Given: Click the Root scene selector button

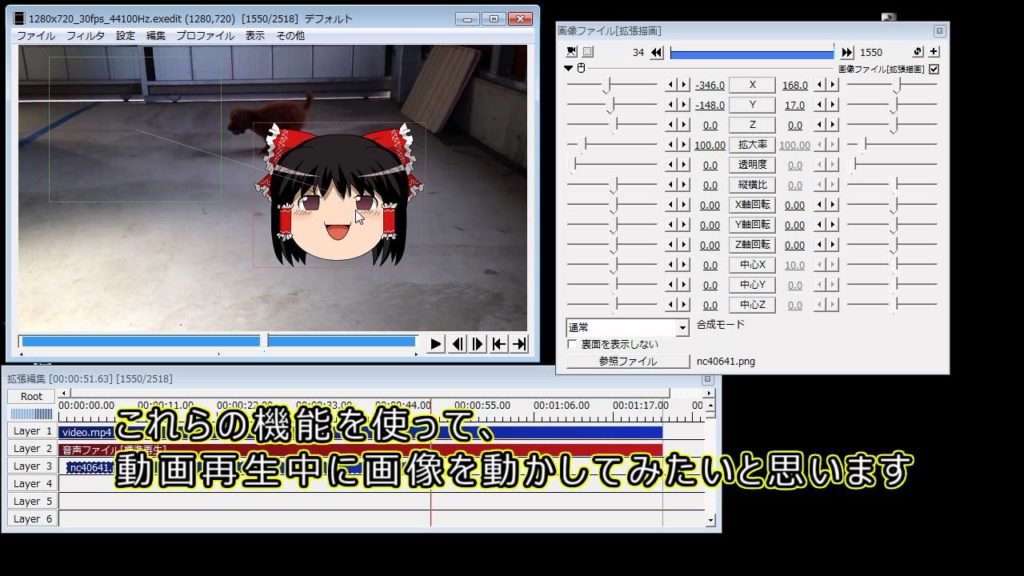Looking at the screenshot, I should tap(32, 396).
